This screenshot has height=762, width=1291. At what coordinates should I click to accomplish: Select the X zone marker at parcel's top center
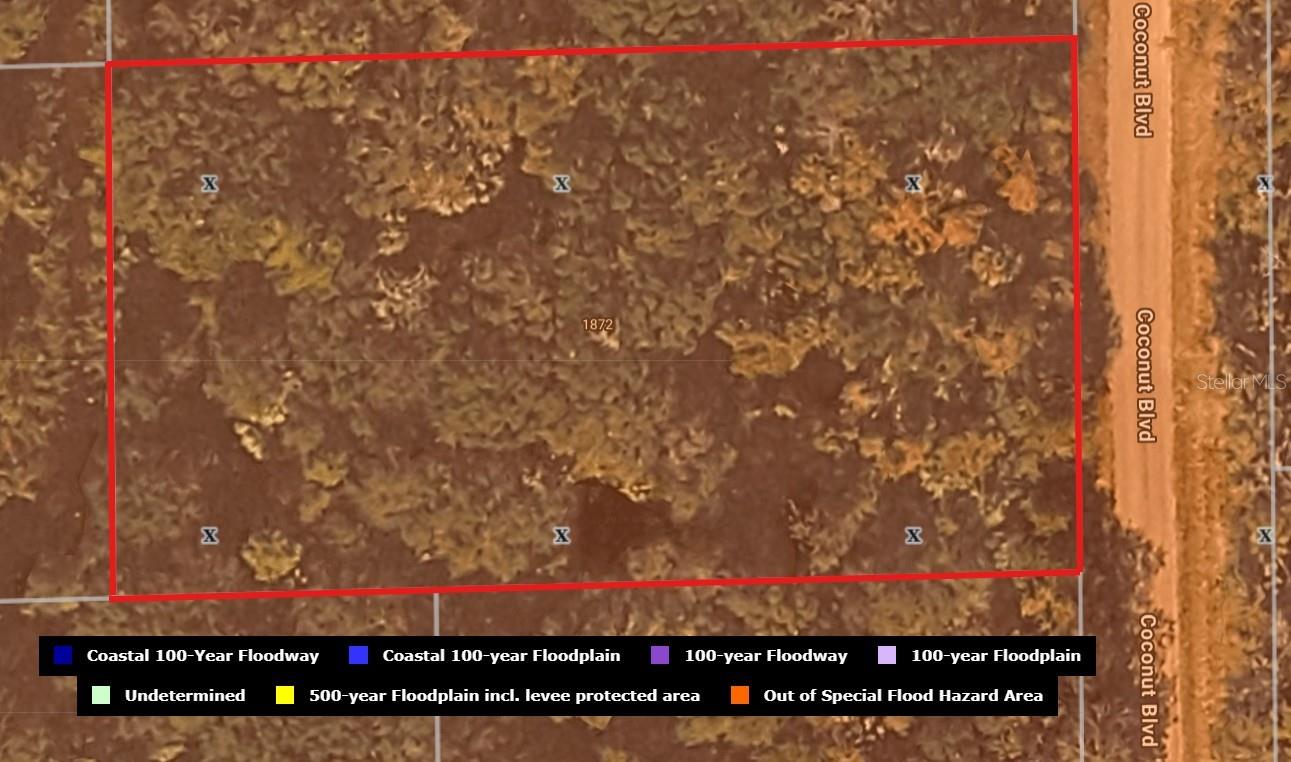(x=562, y=184)
